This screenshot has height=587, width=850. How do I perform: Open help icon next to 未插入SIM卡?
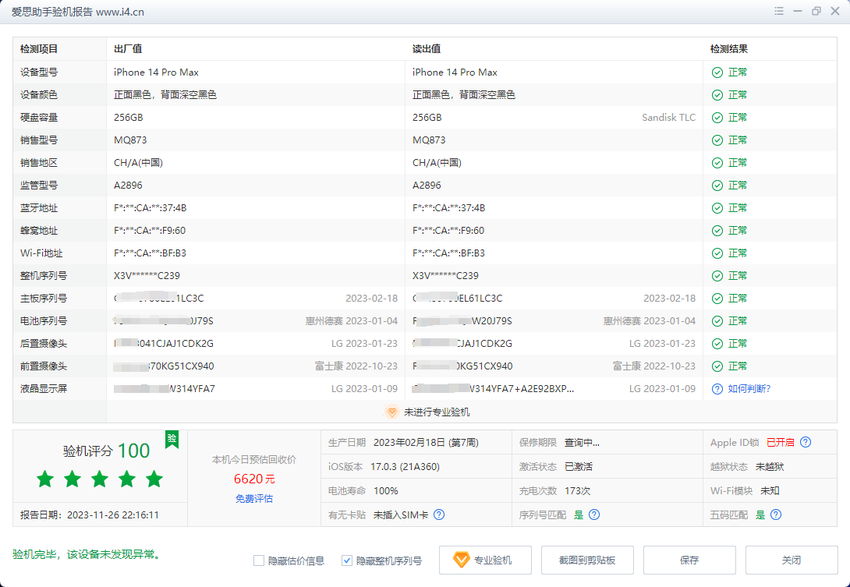point(439,514)
